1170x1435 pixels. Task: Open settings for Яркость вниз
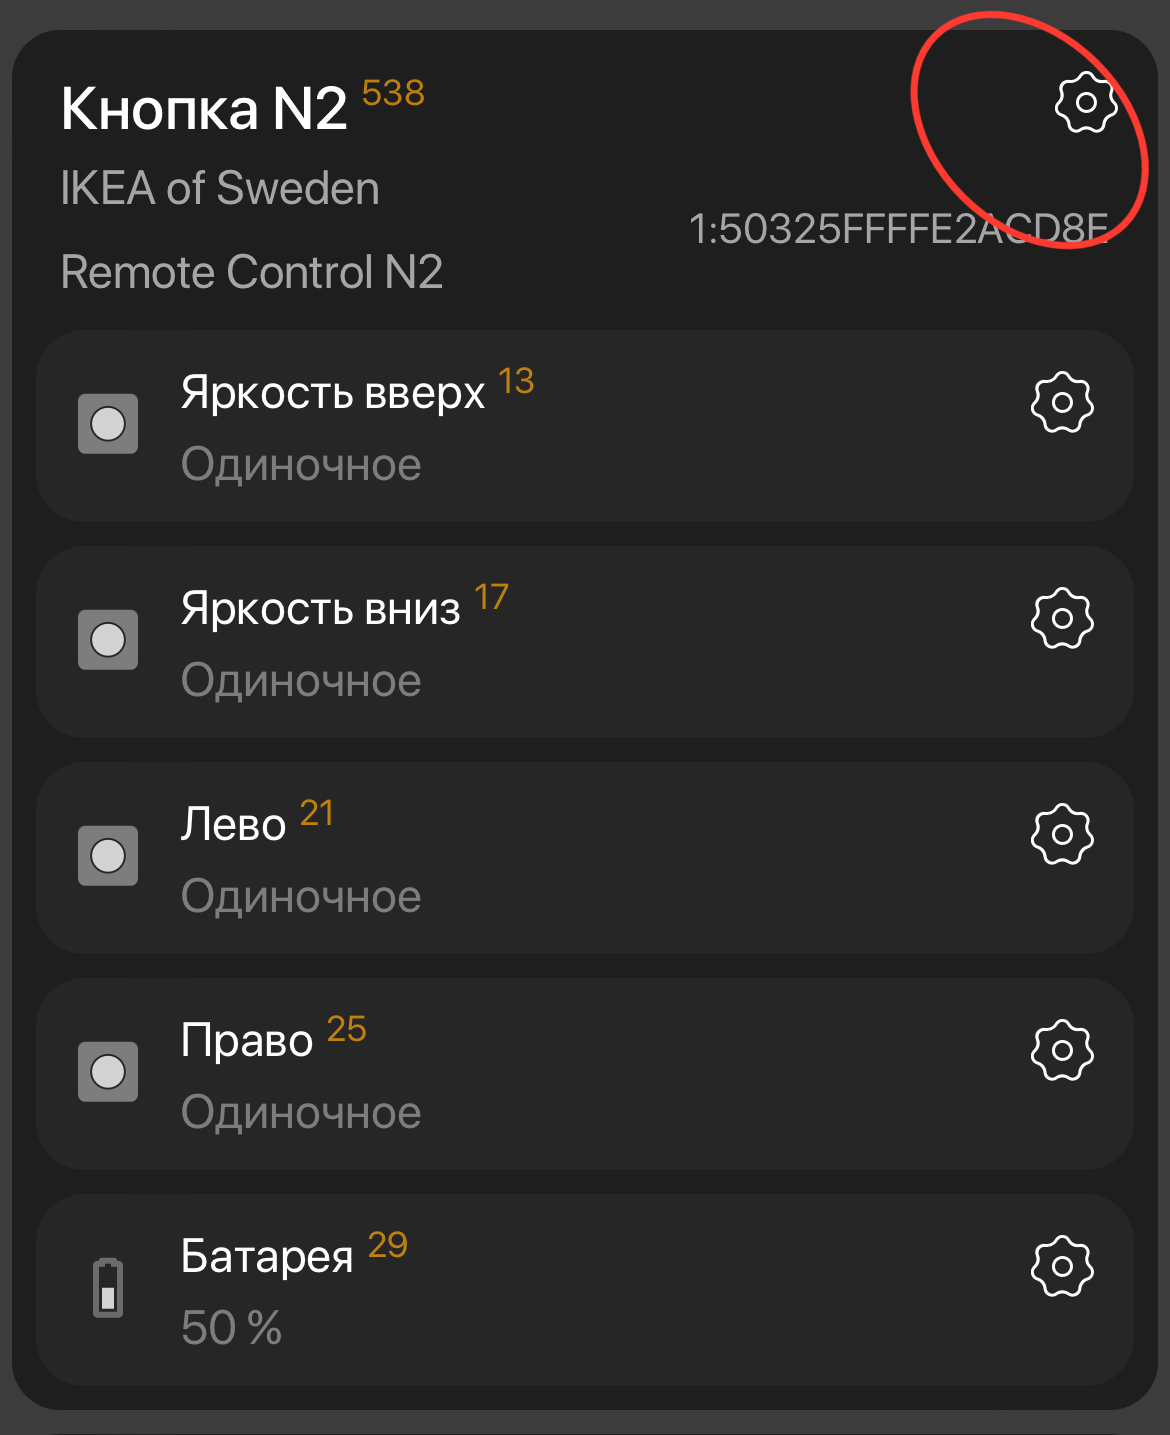pos(1061,618)
